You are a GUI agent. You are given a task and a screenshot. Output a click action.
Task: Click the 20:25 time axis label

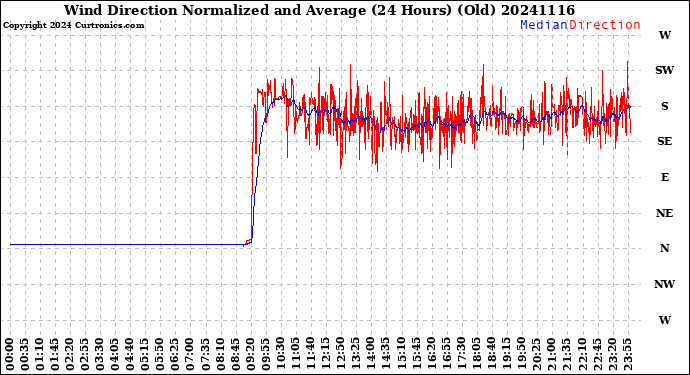(x=537, y=354)
